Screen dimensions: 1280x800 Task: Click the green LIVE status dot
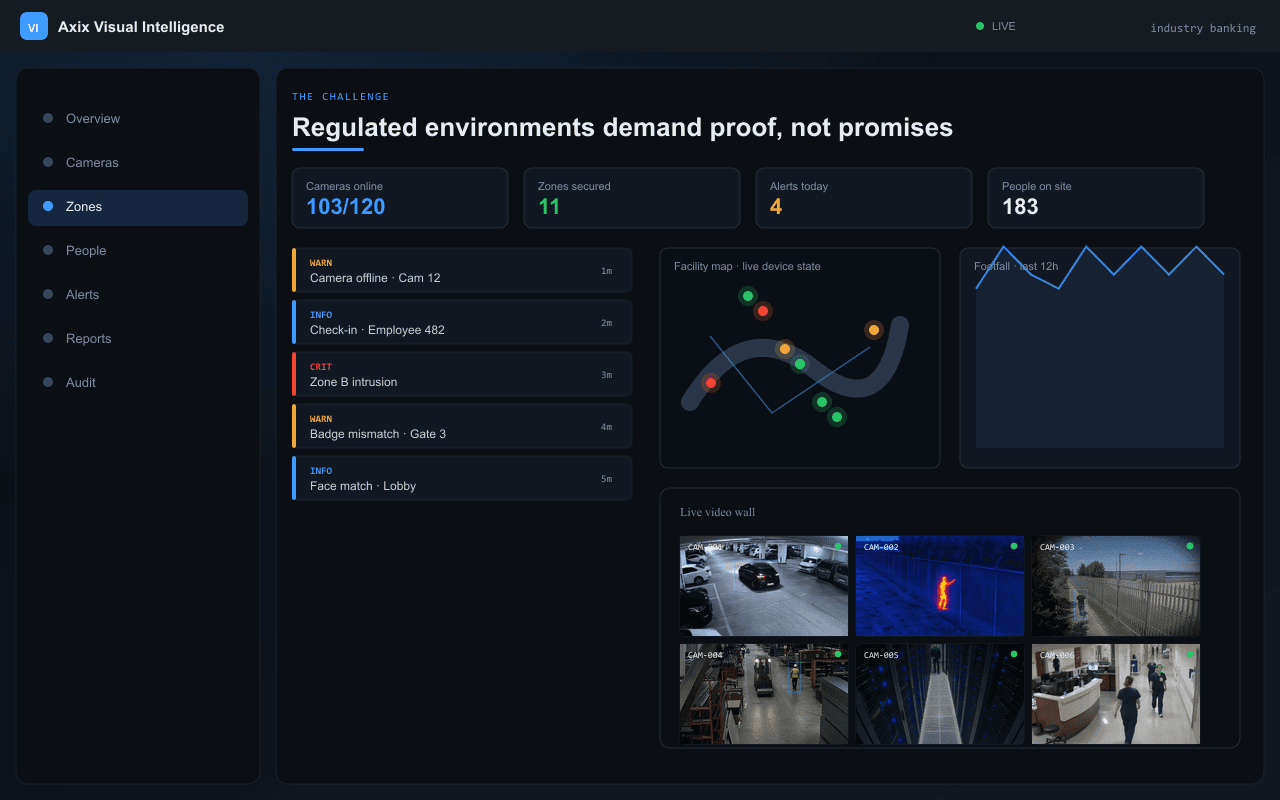[980, 26]
